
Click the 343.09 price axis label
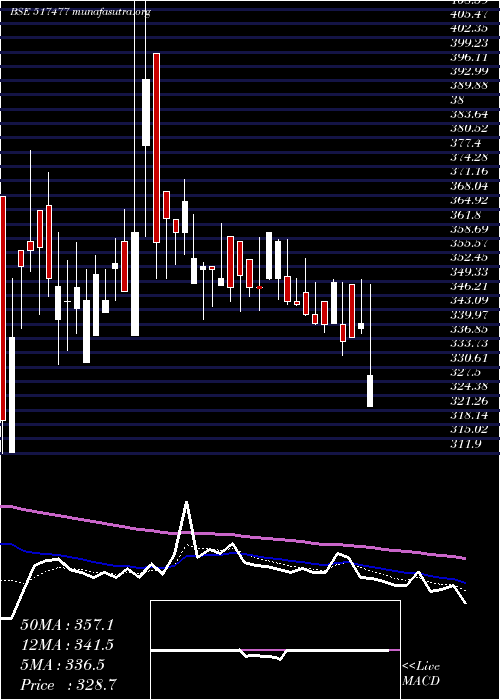pyautogui.click(x=469, y=300)
